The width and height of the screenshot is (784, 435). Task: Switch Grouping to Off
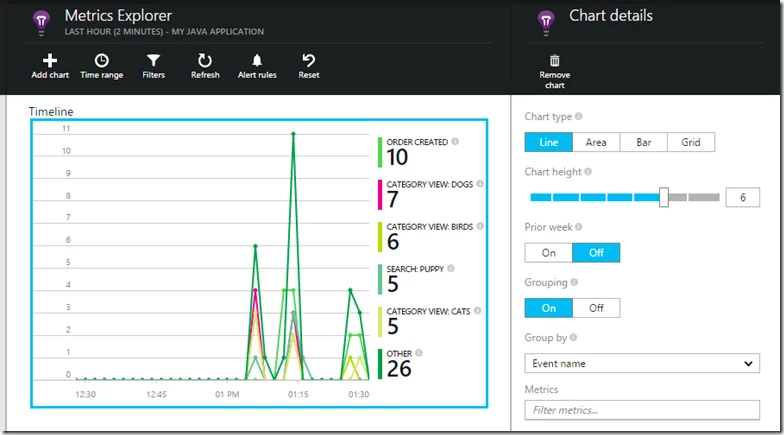(596, 308)
